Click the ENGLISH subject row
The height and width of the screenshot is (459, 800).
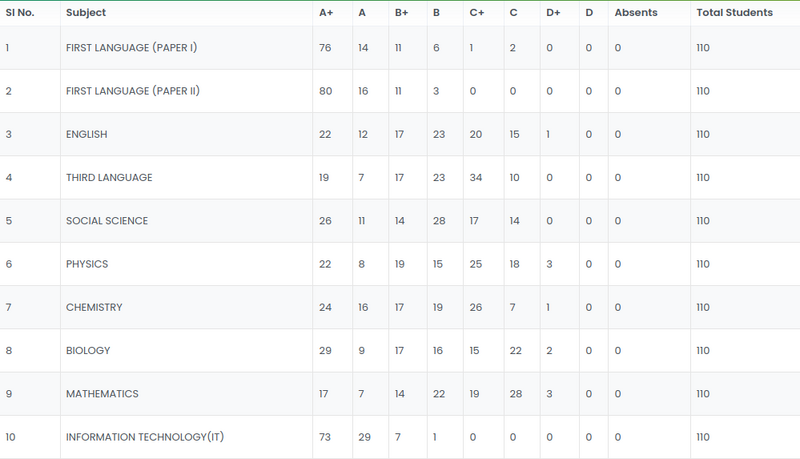point(87,134)
